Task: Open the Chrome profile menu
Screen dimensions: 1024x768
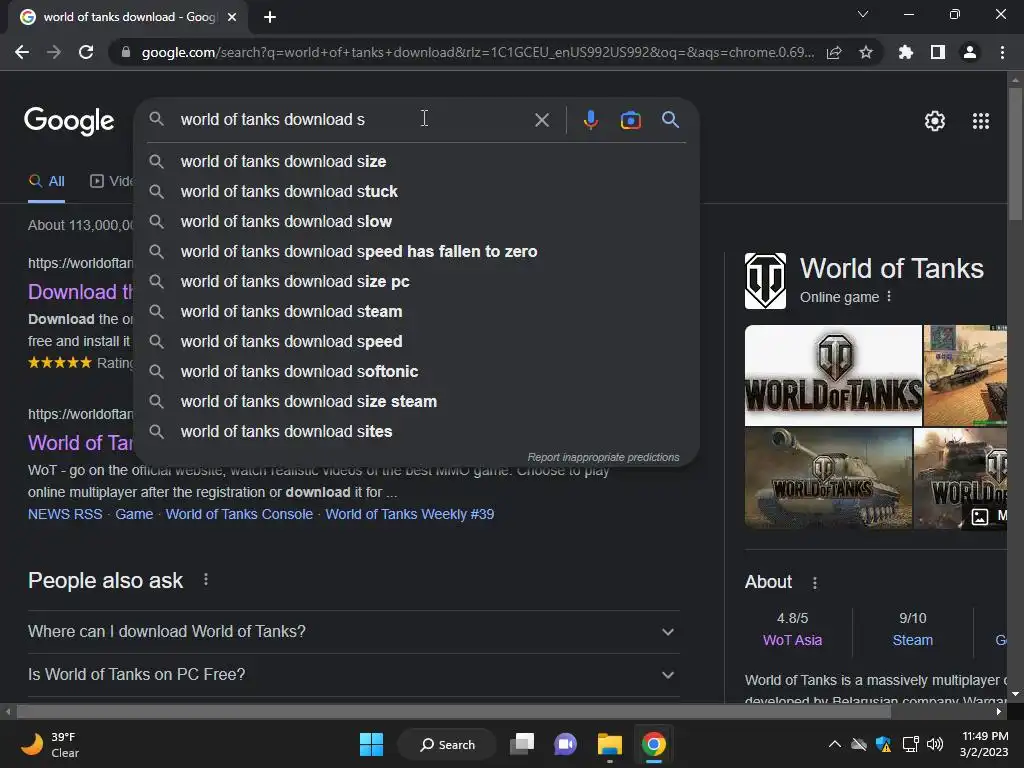Action: [970, 52]
